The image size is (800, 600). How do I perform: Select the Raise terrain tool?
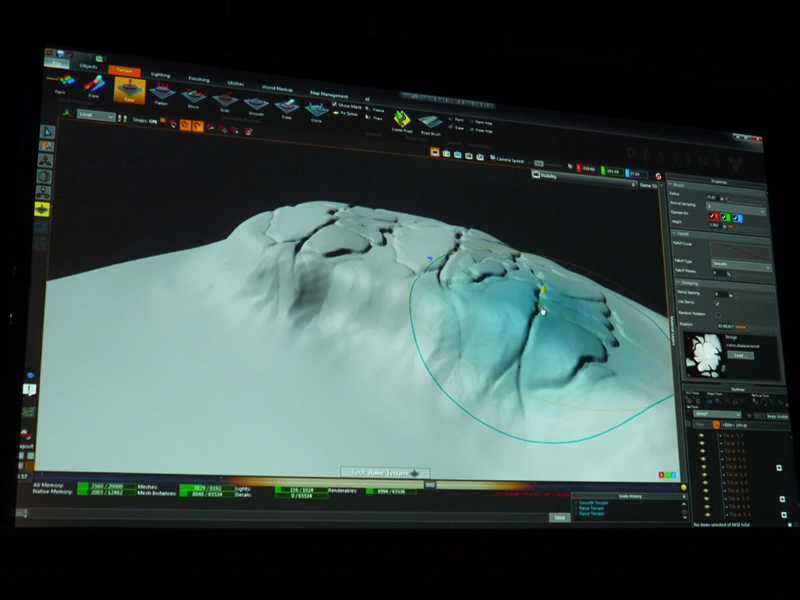coord(128,90)
